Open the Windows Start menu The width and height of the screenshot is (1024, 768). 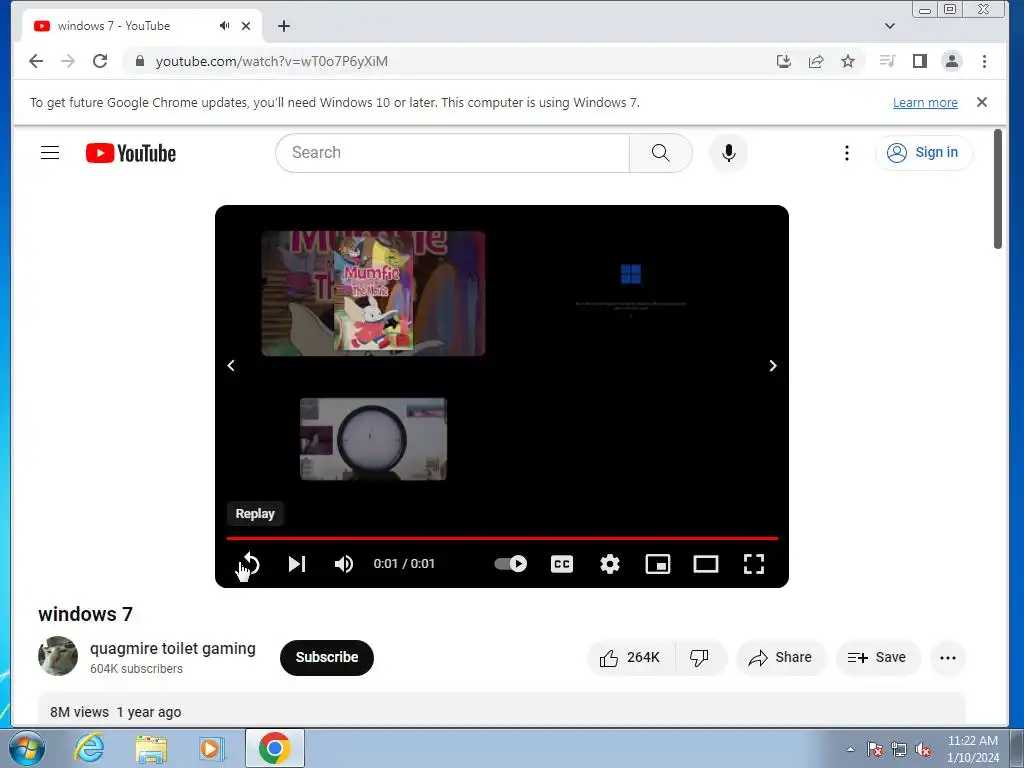coord(26,748)
